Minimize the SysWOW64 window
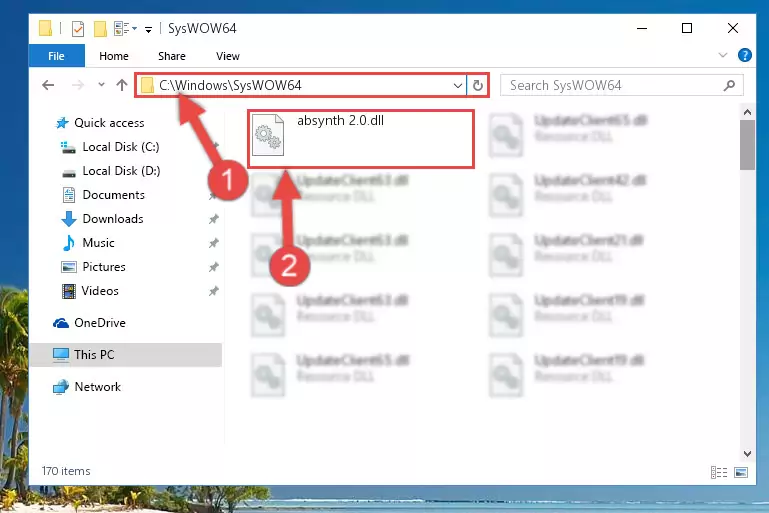Viewport: 769px width, 513px height. tap(642, 28)
